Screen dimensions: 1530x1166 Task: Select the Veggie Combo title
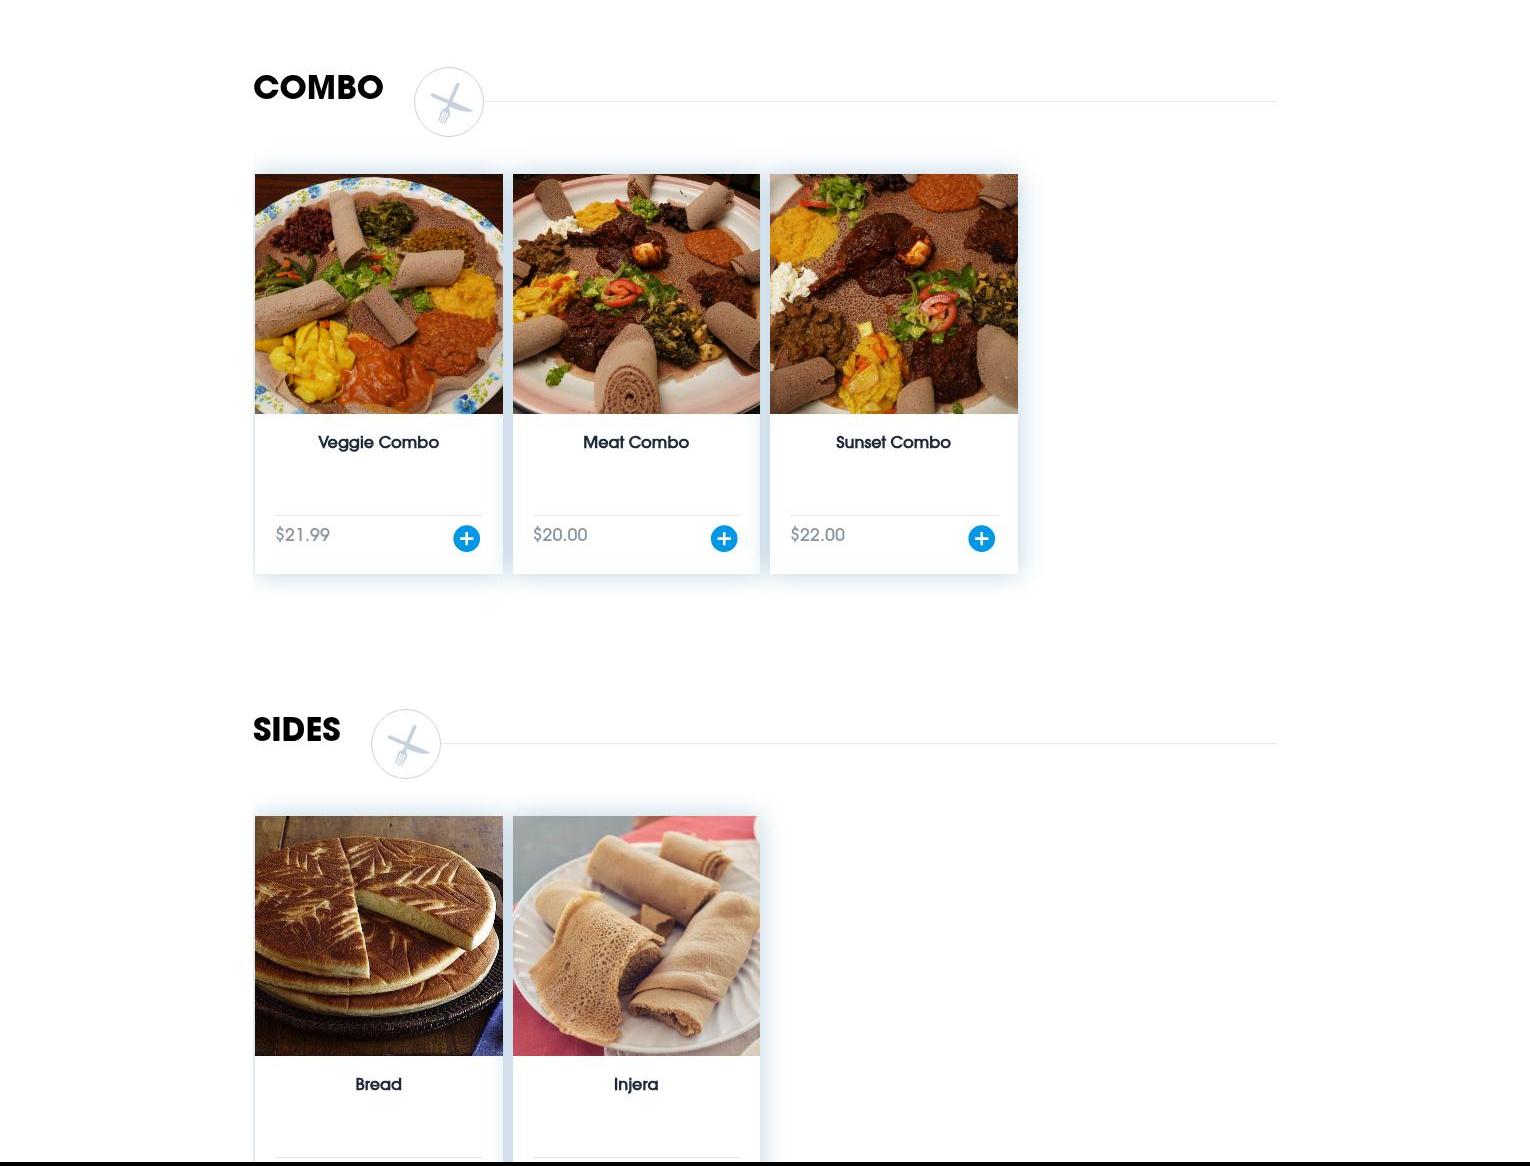[378, 442]
